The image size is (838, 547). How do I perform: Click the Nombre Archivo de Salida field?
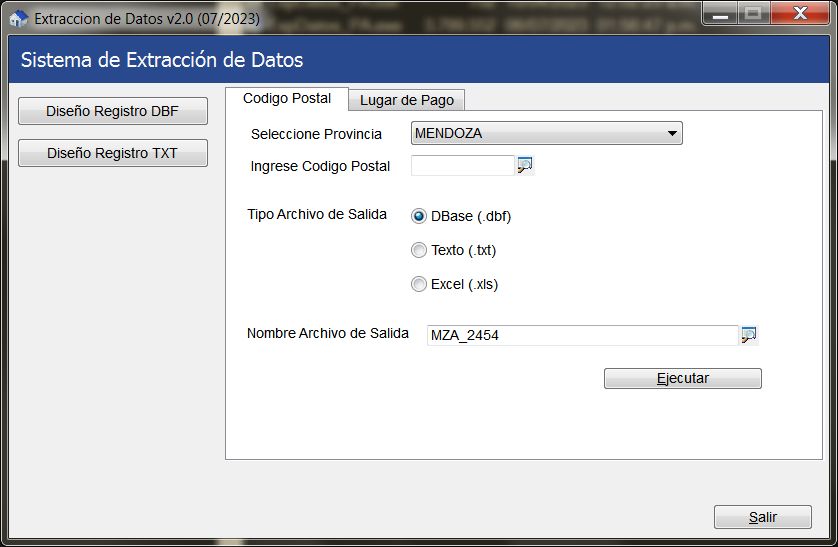[x=583, y=335]
